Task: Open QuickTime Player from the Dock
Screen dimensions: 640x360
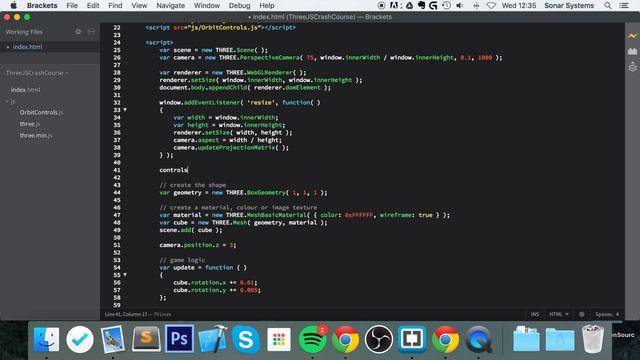Action: click(x=479, y=339)
